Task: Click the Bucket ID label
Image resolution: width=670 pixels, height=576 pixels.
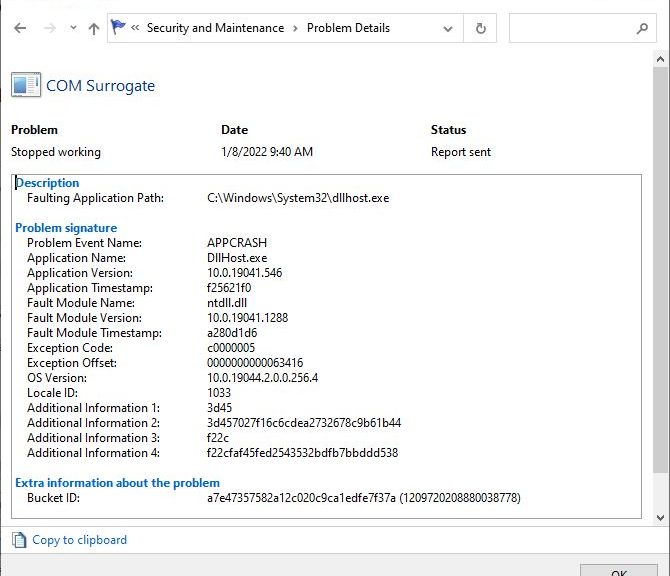Action: click(53, 498)
